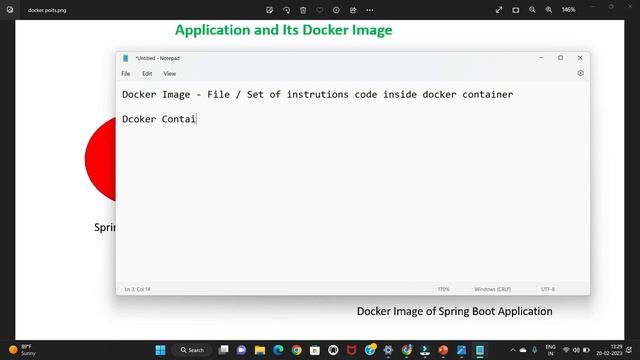This screenshot has width=640, height=360.
Task: Open the weather widget showing Sunny
Action: 22,350
